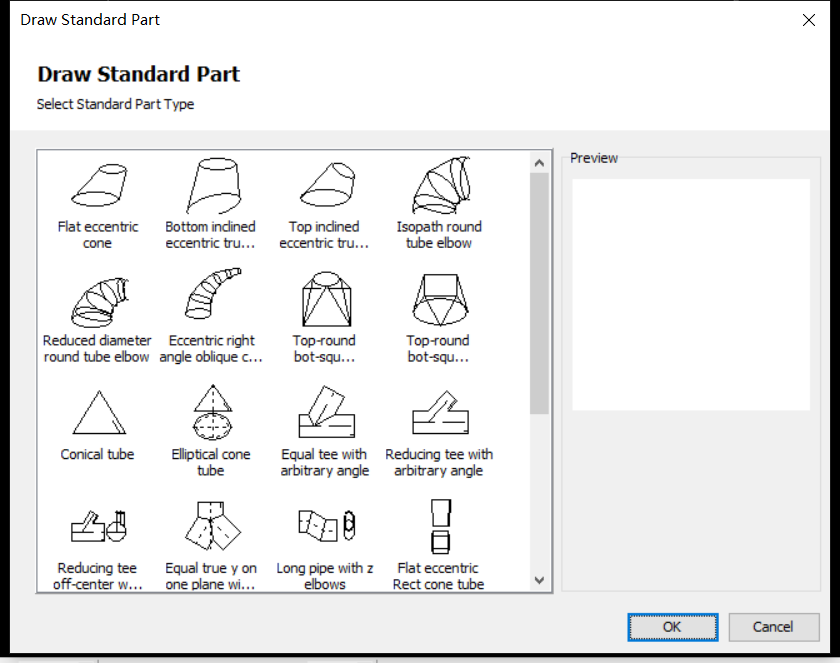Click 'Equal tee with arbitrary angle' label
The image size is (840, 663).
click(x=325, y=462)
